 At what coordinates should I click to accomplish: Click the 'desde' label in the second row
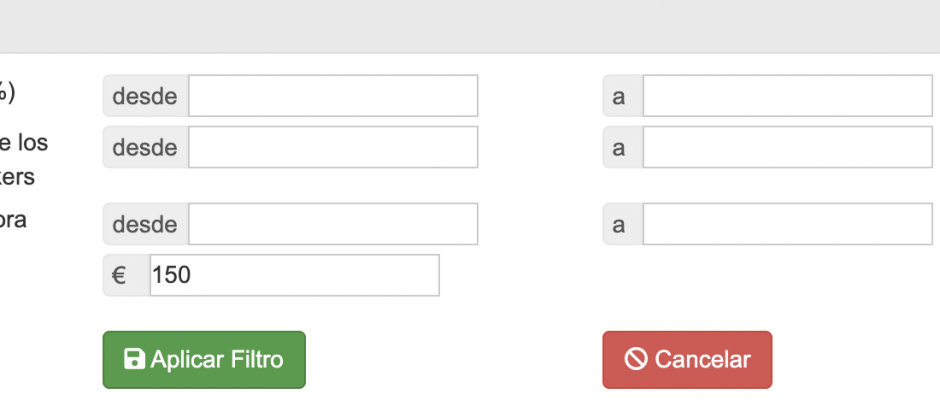(x=146, y=147)
